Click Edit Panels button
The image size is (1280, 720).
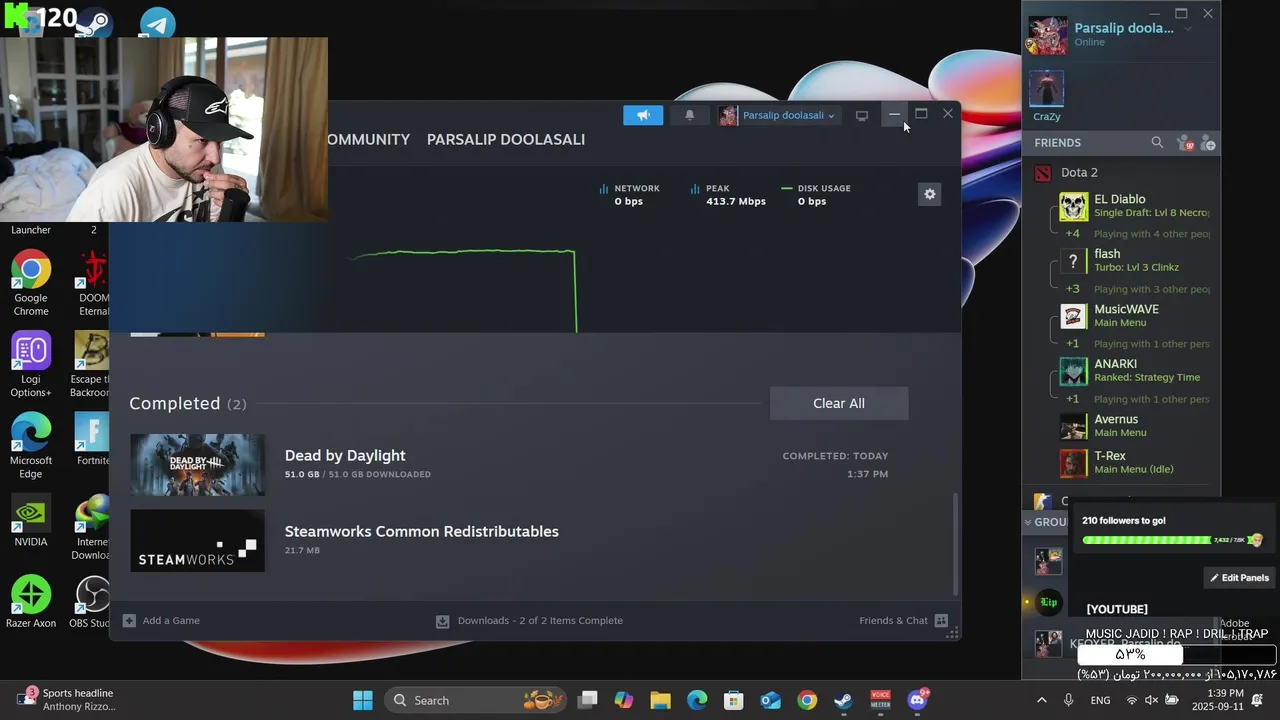click(x=1239, y=578)
